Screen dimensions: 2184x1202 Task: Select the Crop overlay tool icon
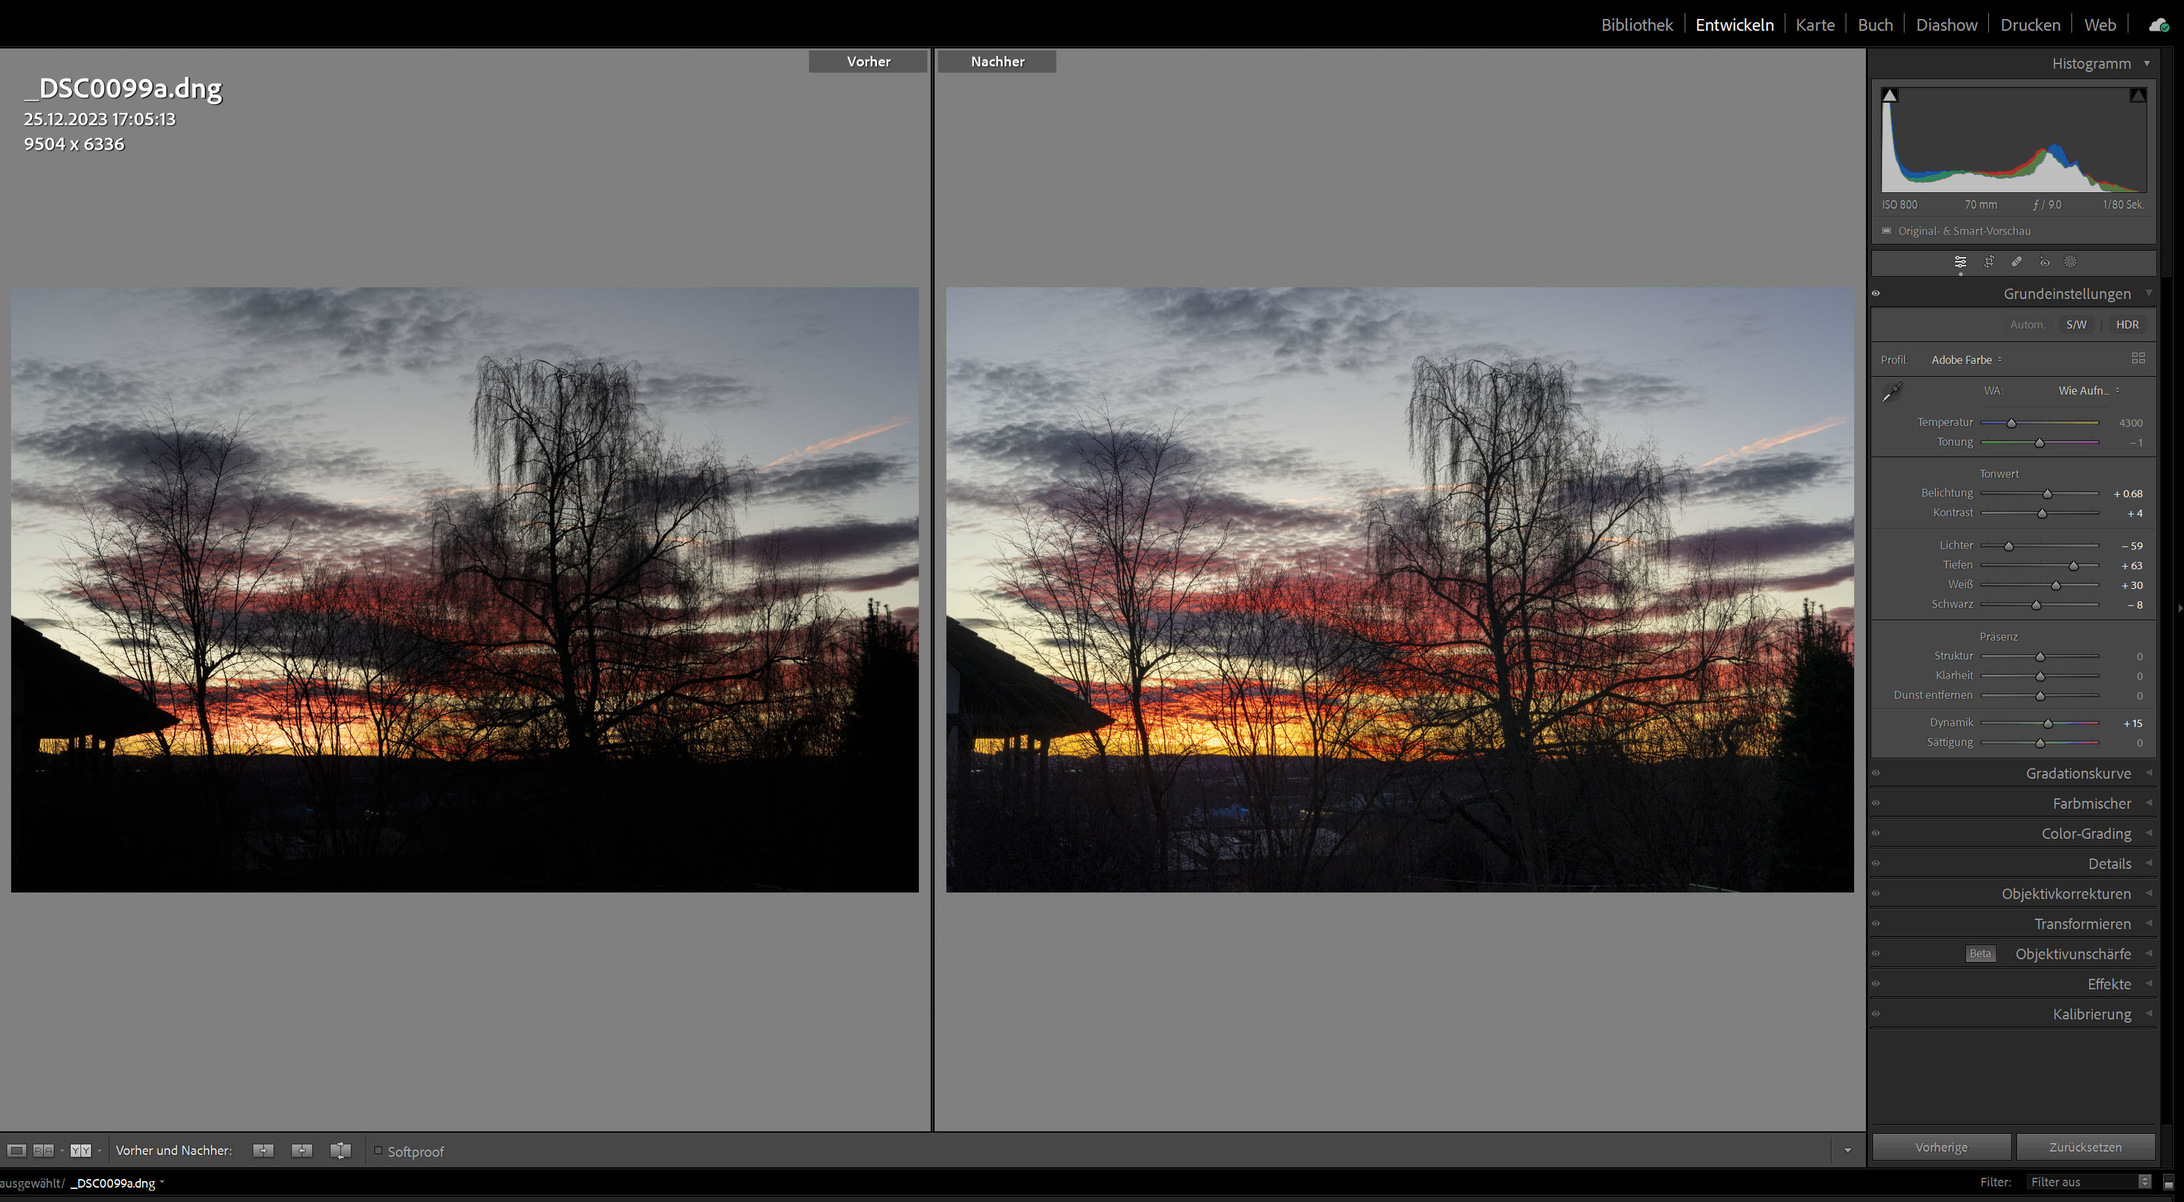pyautogui.click(x=1989, y=262)
